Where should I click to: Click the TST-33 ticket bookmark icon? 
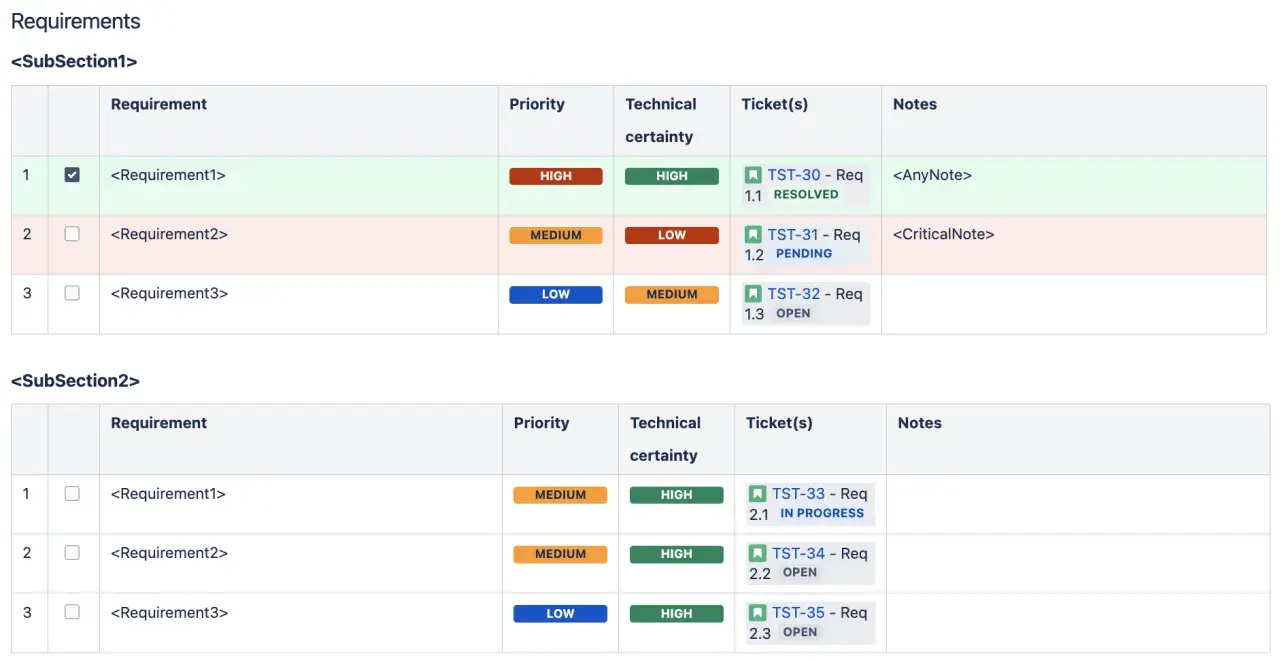tap(758, 494)
